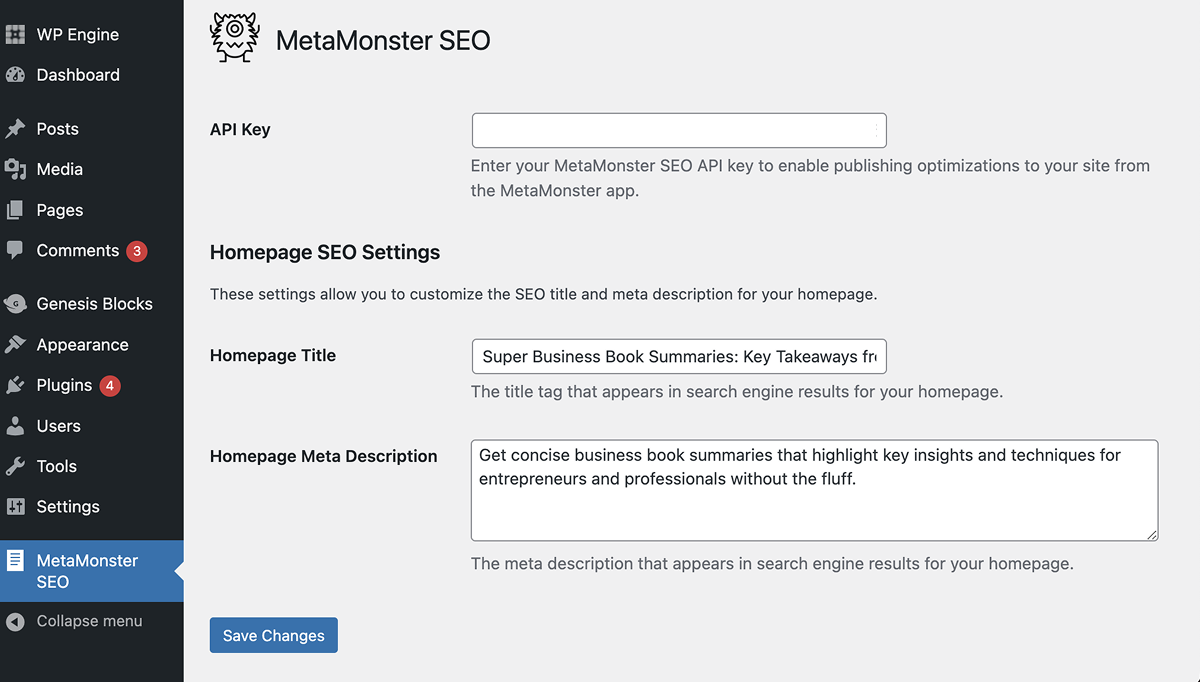1200x682 pixels.
Task: Click the Users person icon
Action: (15, 426)
